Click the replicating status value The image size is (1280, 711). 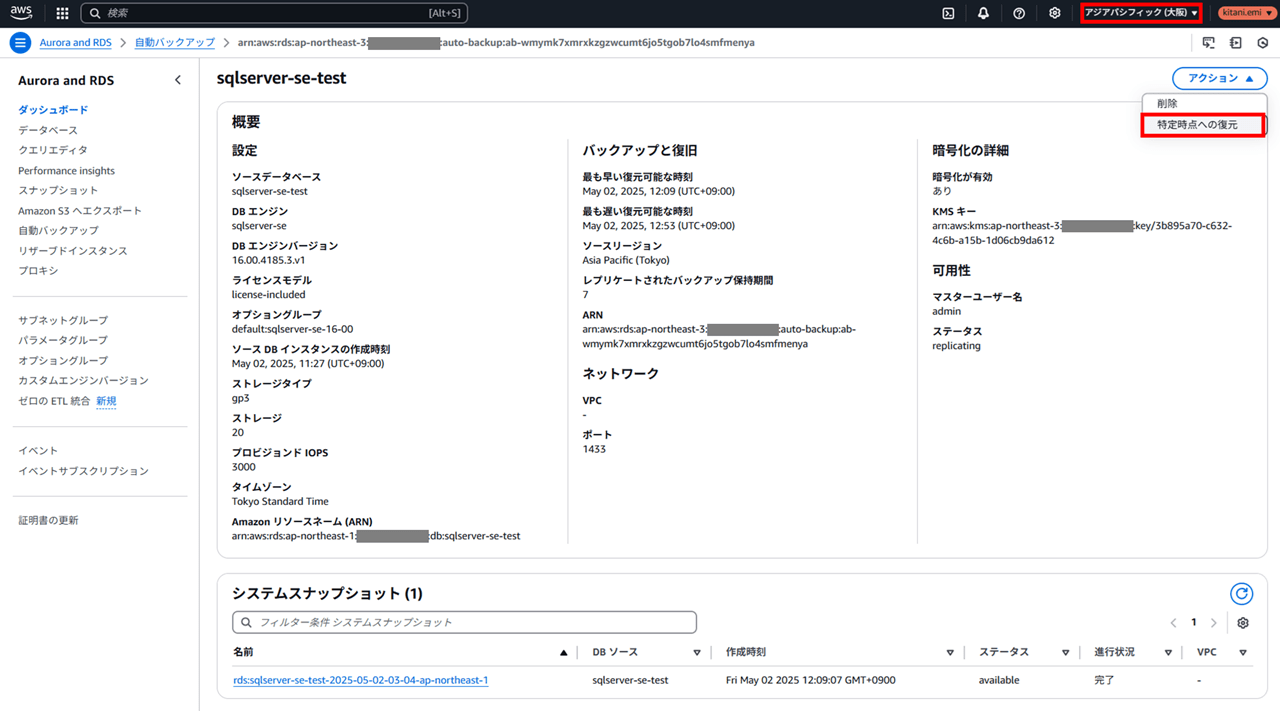(956, 346)
